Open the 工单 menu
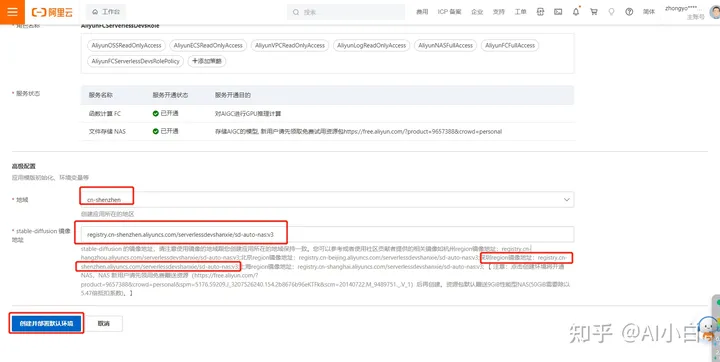Viewport: 720px width, 362px height. (520, 12)
